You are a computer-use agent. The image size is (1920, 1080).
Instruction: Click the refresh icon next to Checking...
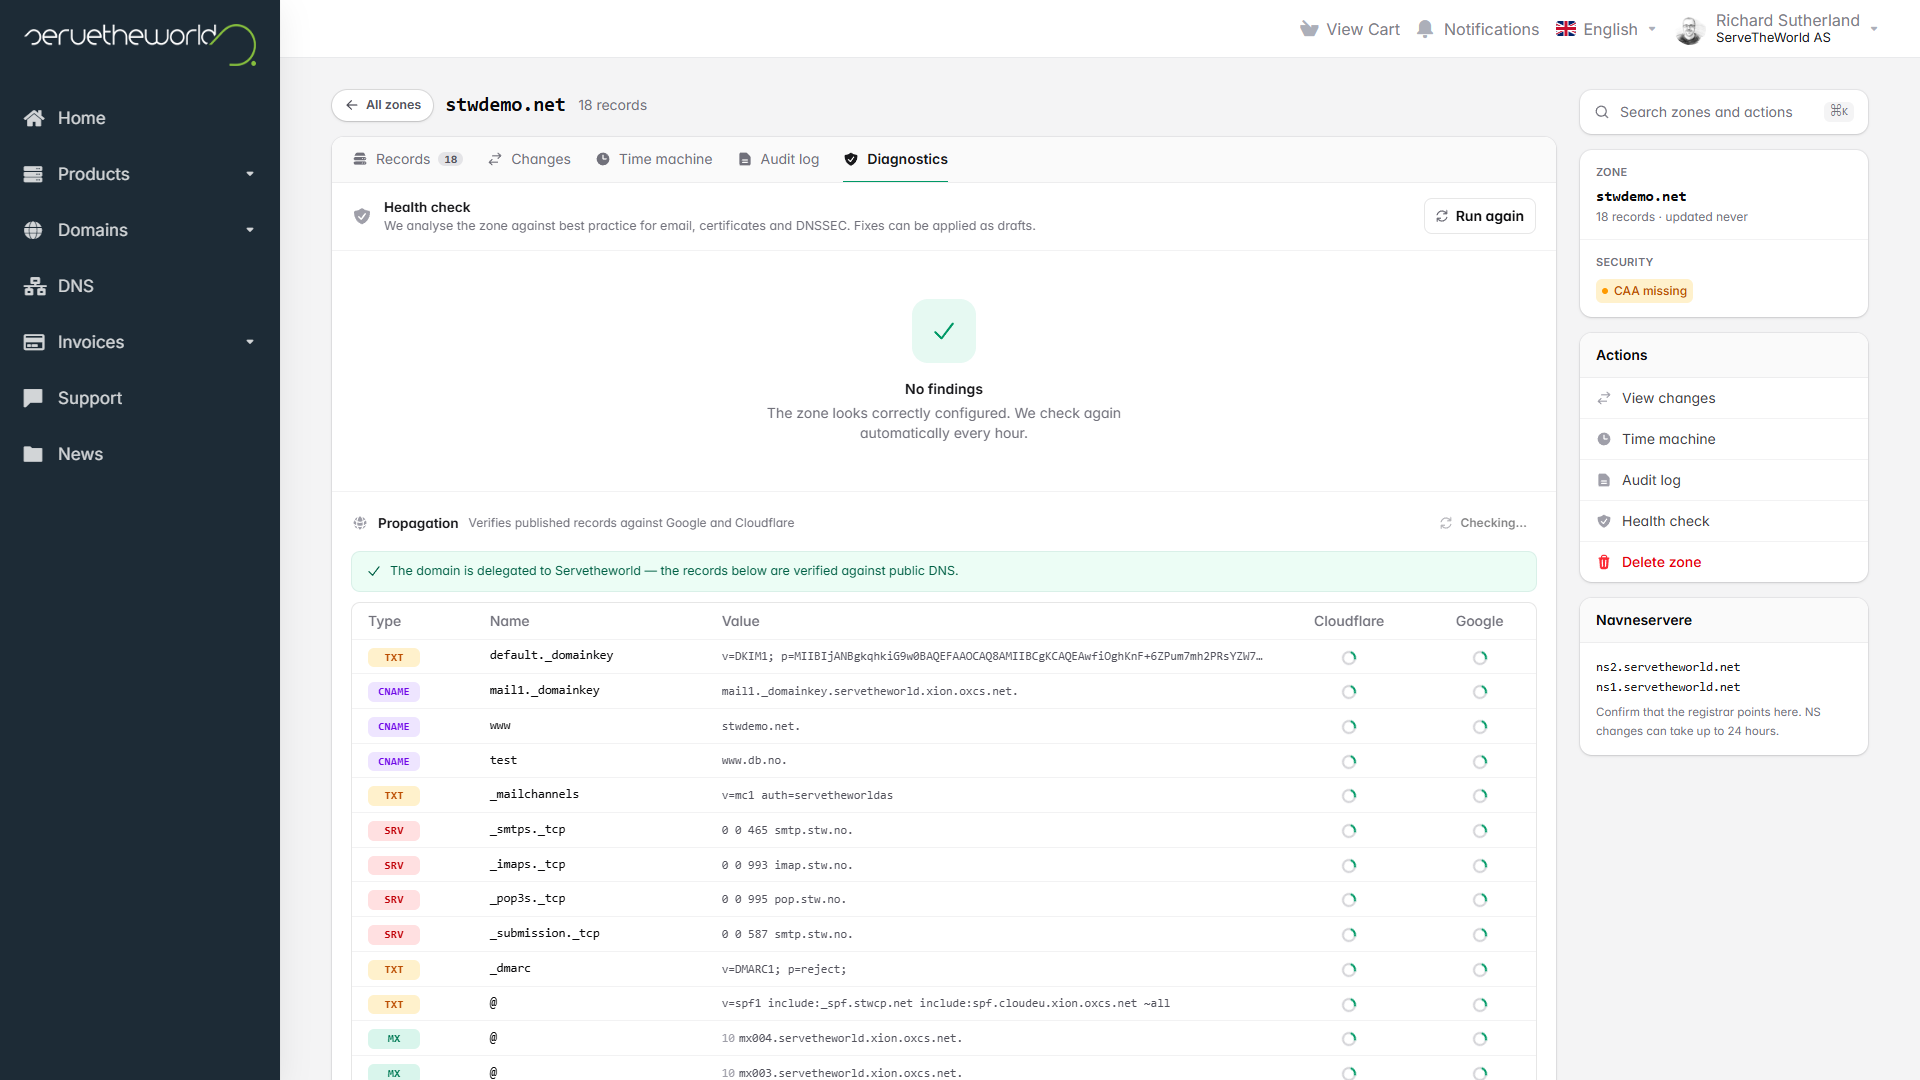coord(1446,523)
